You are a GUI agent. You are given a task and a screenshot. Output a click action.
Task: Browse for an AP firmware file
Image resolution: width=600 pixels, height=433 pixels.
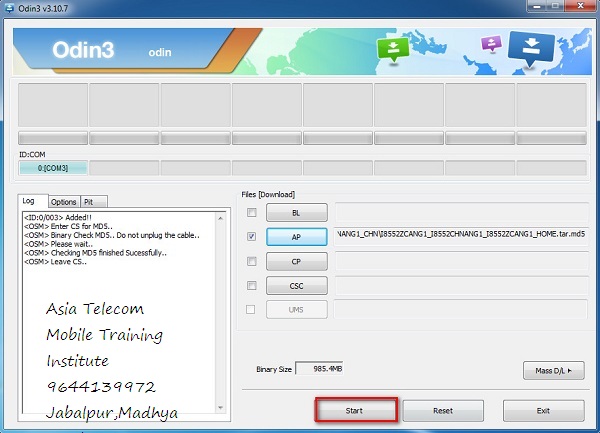pos(297,237)
